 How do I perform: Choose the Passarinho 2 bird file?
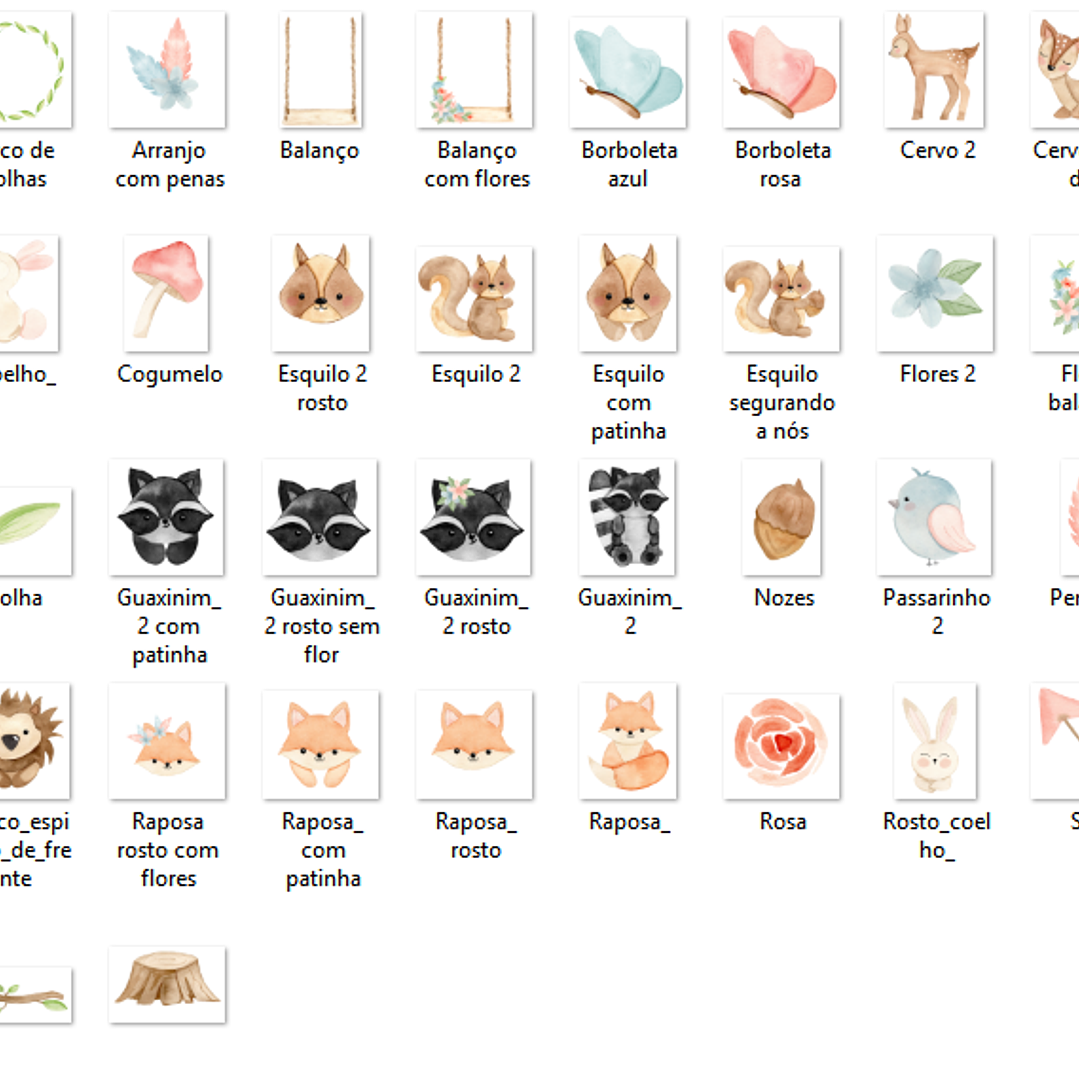point(934,517)
